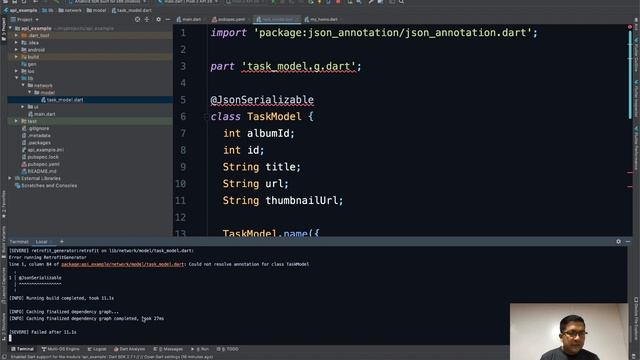The image size is (640, 360).
Task: Hide the Project tool window
Action: pyautogui.click(x=168, y=19)
